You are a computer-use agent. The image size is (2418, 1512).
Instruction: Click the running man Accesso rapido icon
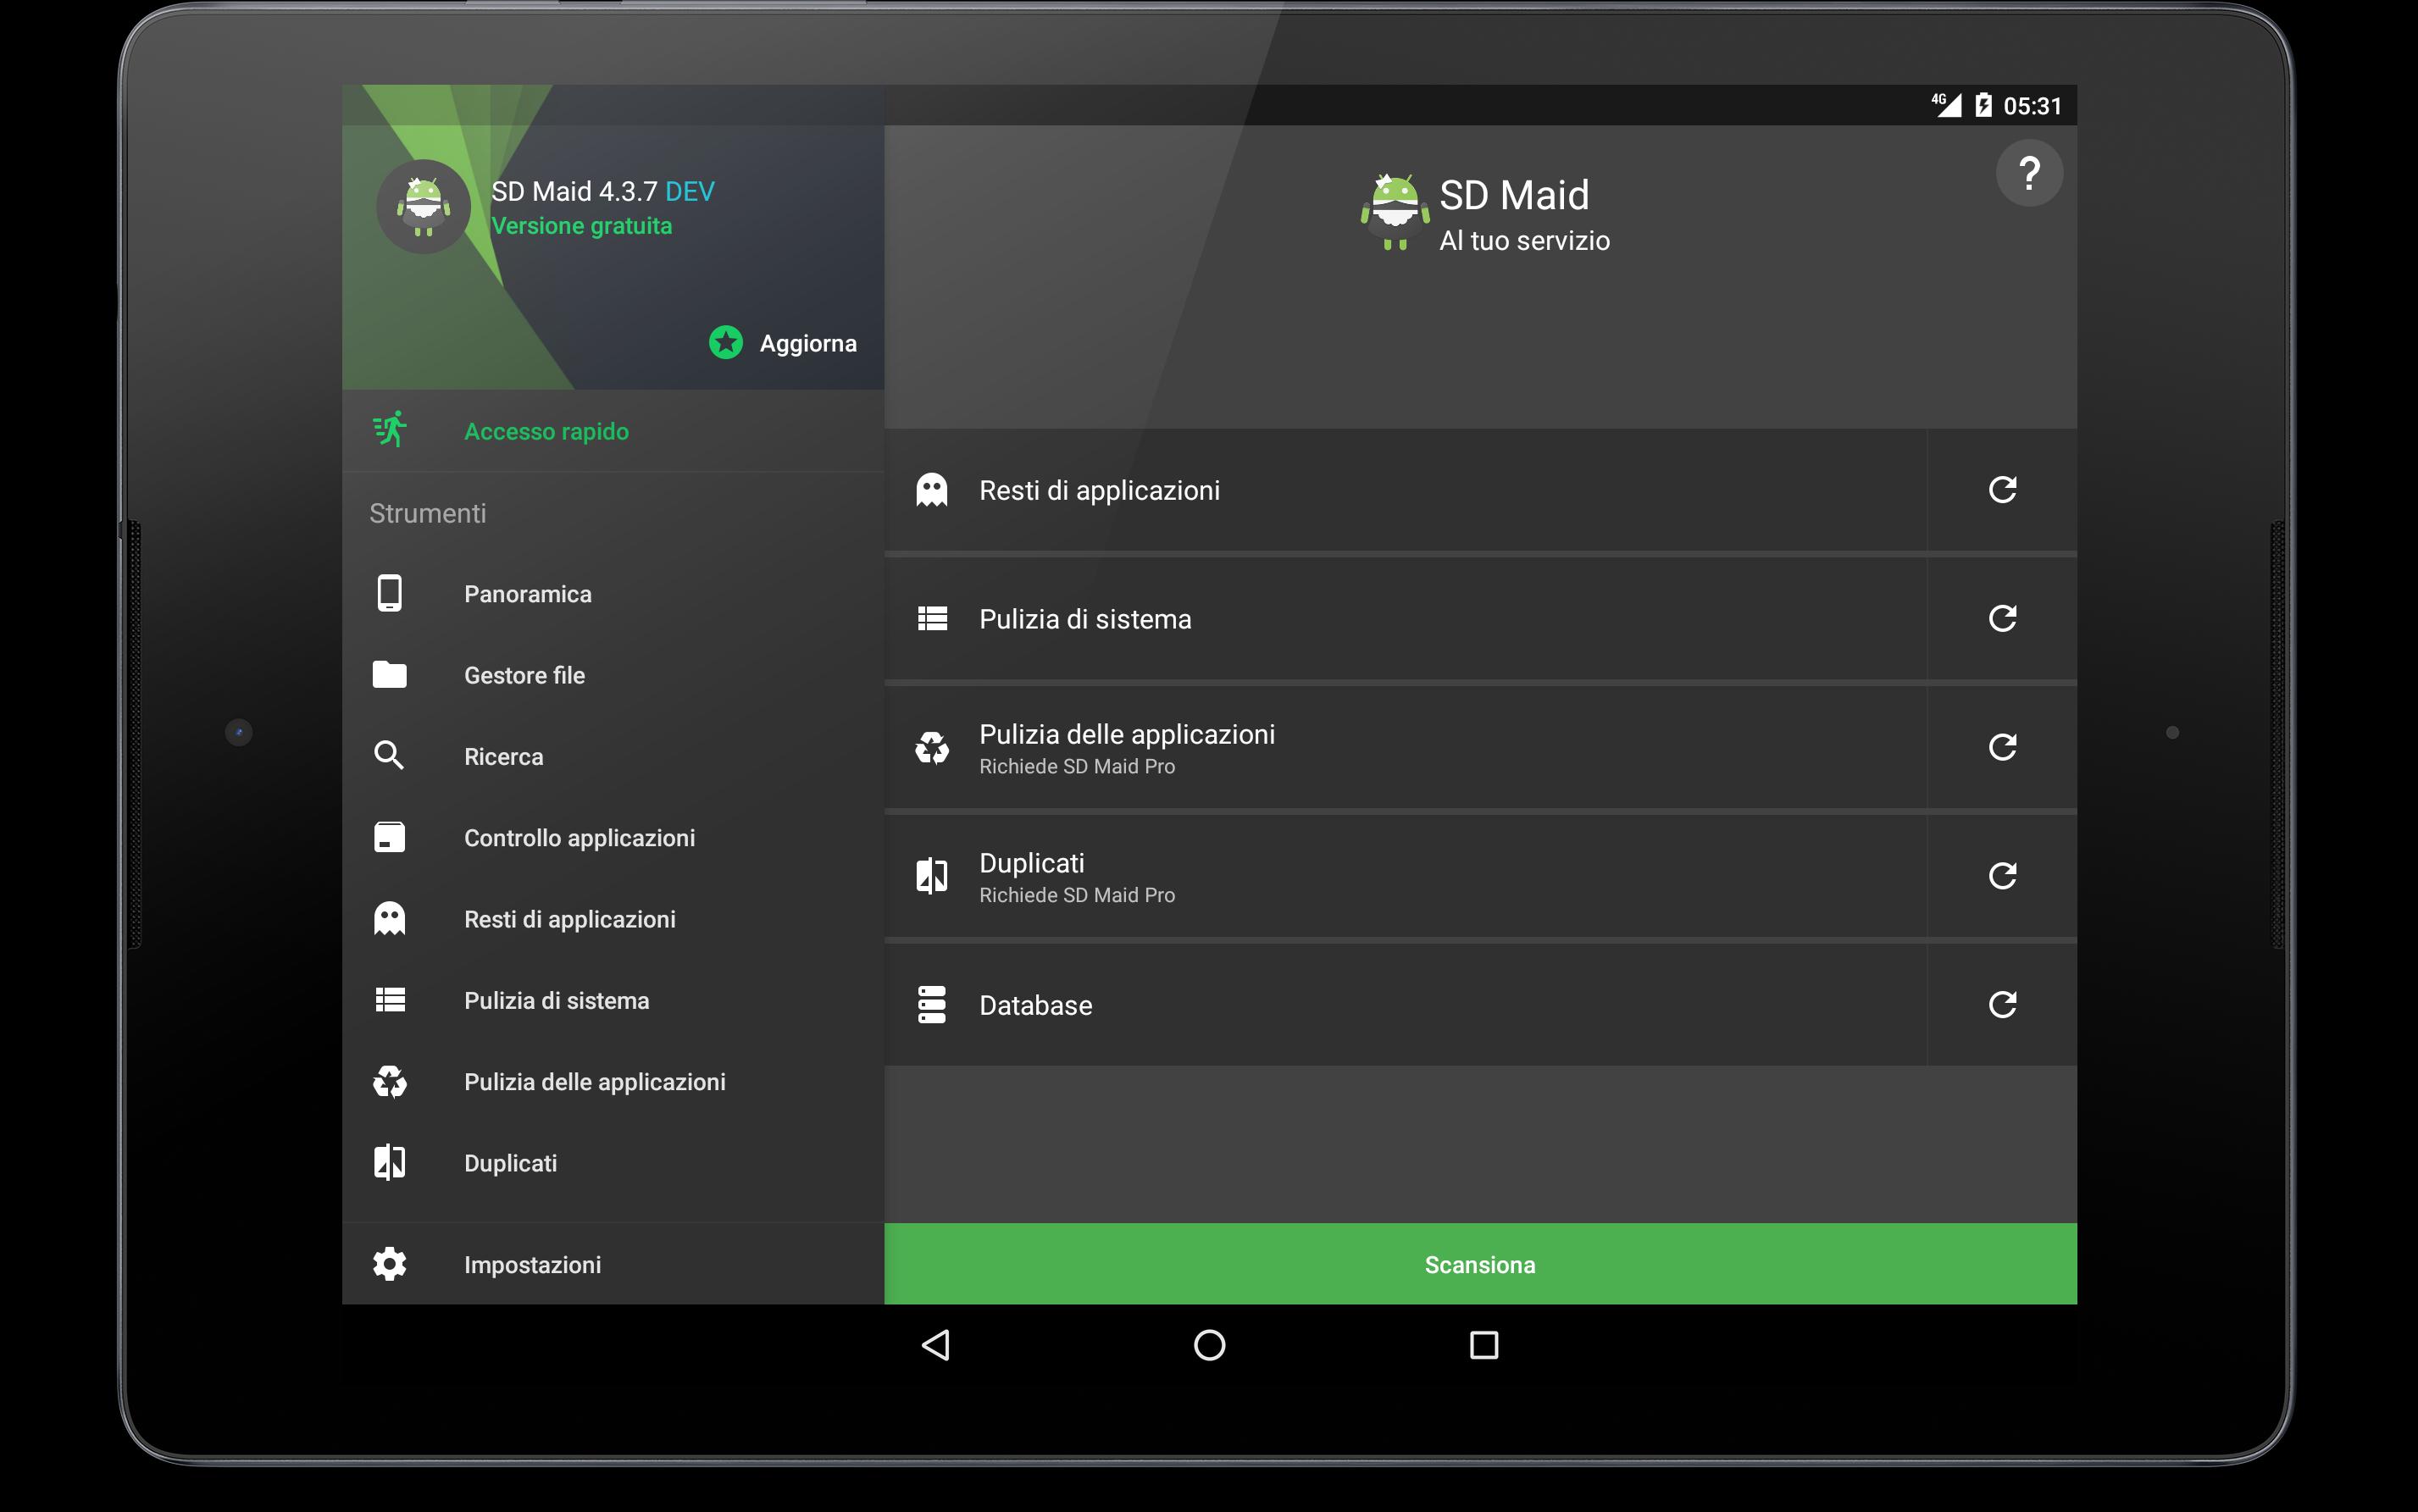click(x=390, y=430)
